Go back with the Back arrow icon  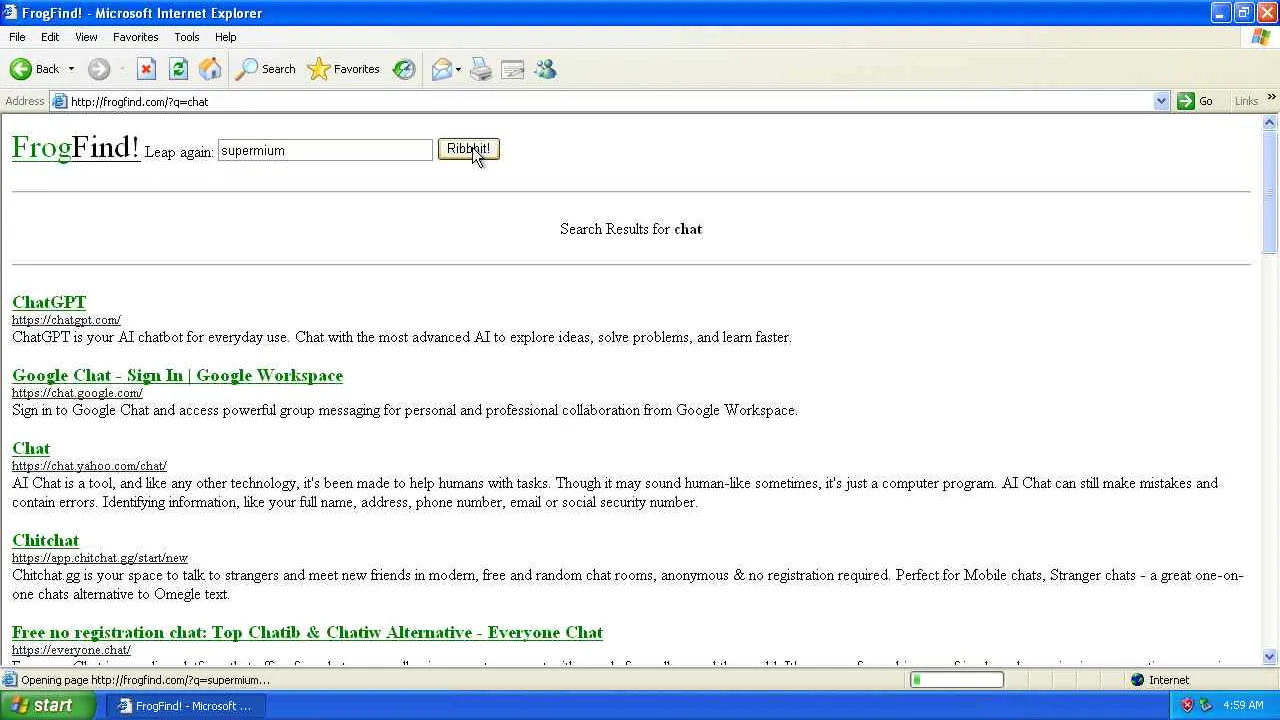pos(20,69)
